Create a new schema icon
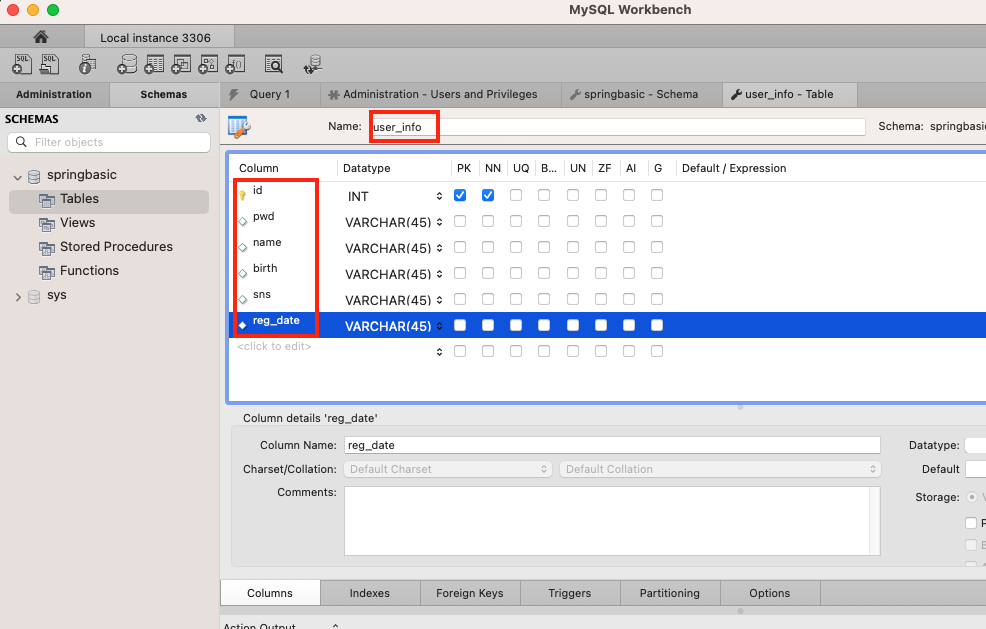The width and height of the screenshot is (986, 629). point(126,64)
